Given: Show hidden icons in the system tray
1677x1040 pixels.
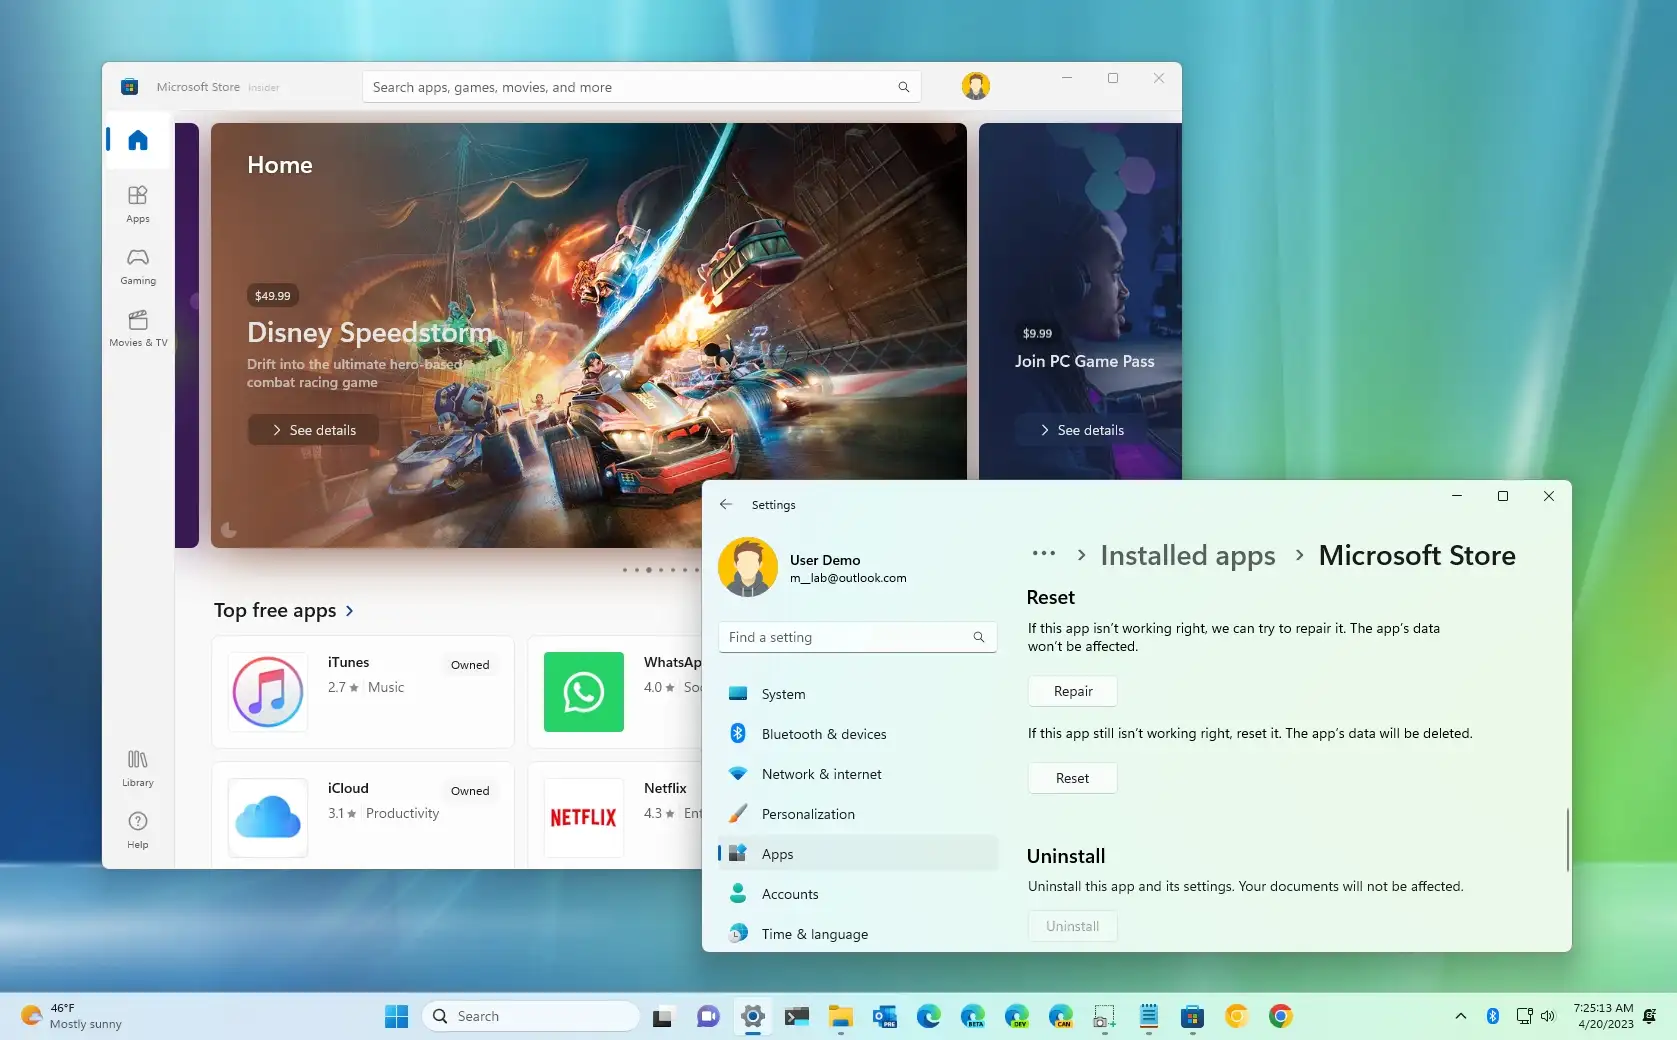Looking at the screenshot, I should [x=1460, y=1016].
